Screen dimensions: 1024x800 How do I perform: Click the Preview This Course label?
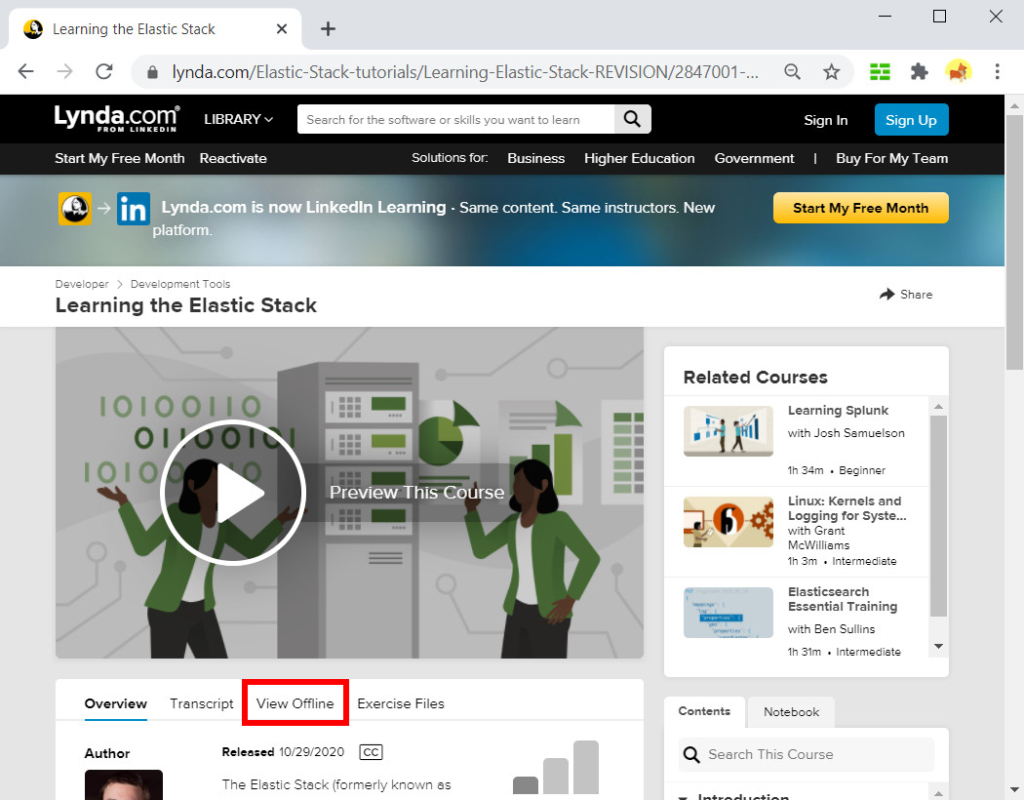(x=417, y=492)
